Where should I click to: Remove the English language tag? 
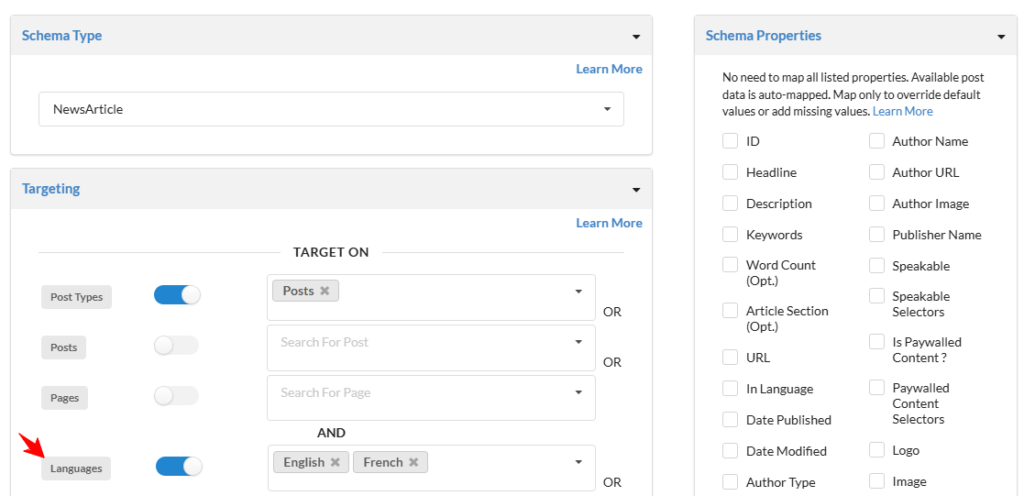pyautogui.click(x=335, y=462)
